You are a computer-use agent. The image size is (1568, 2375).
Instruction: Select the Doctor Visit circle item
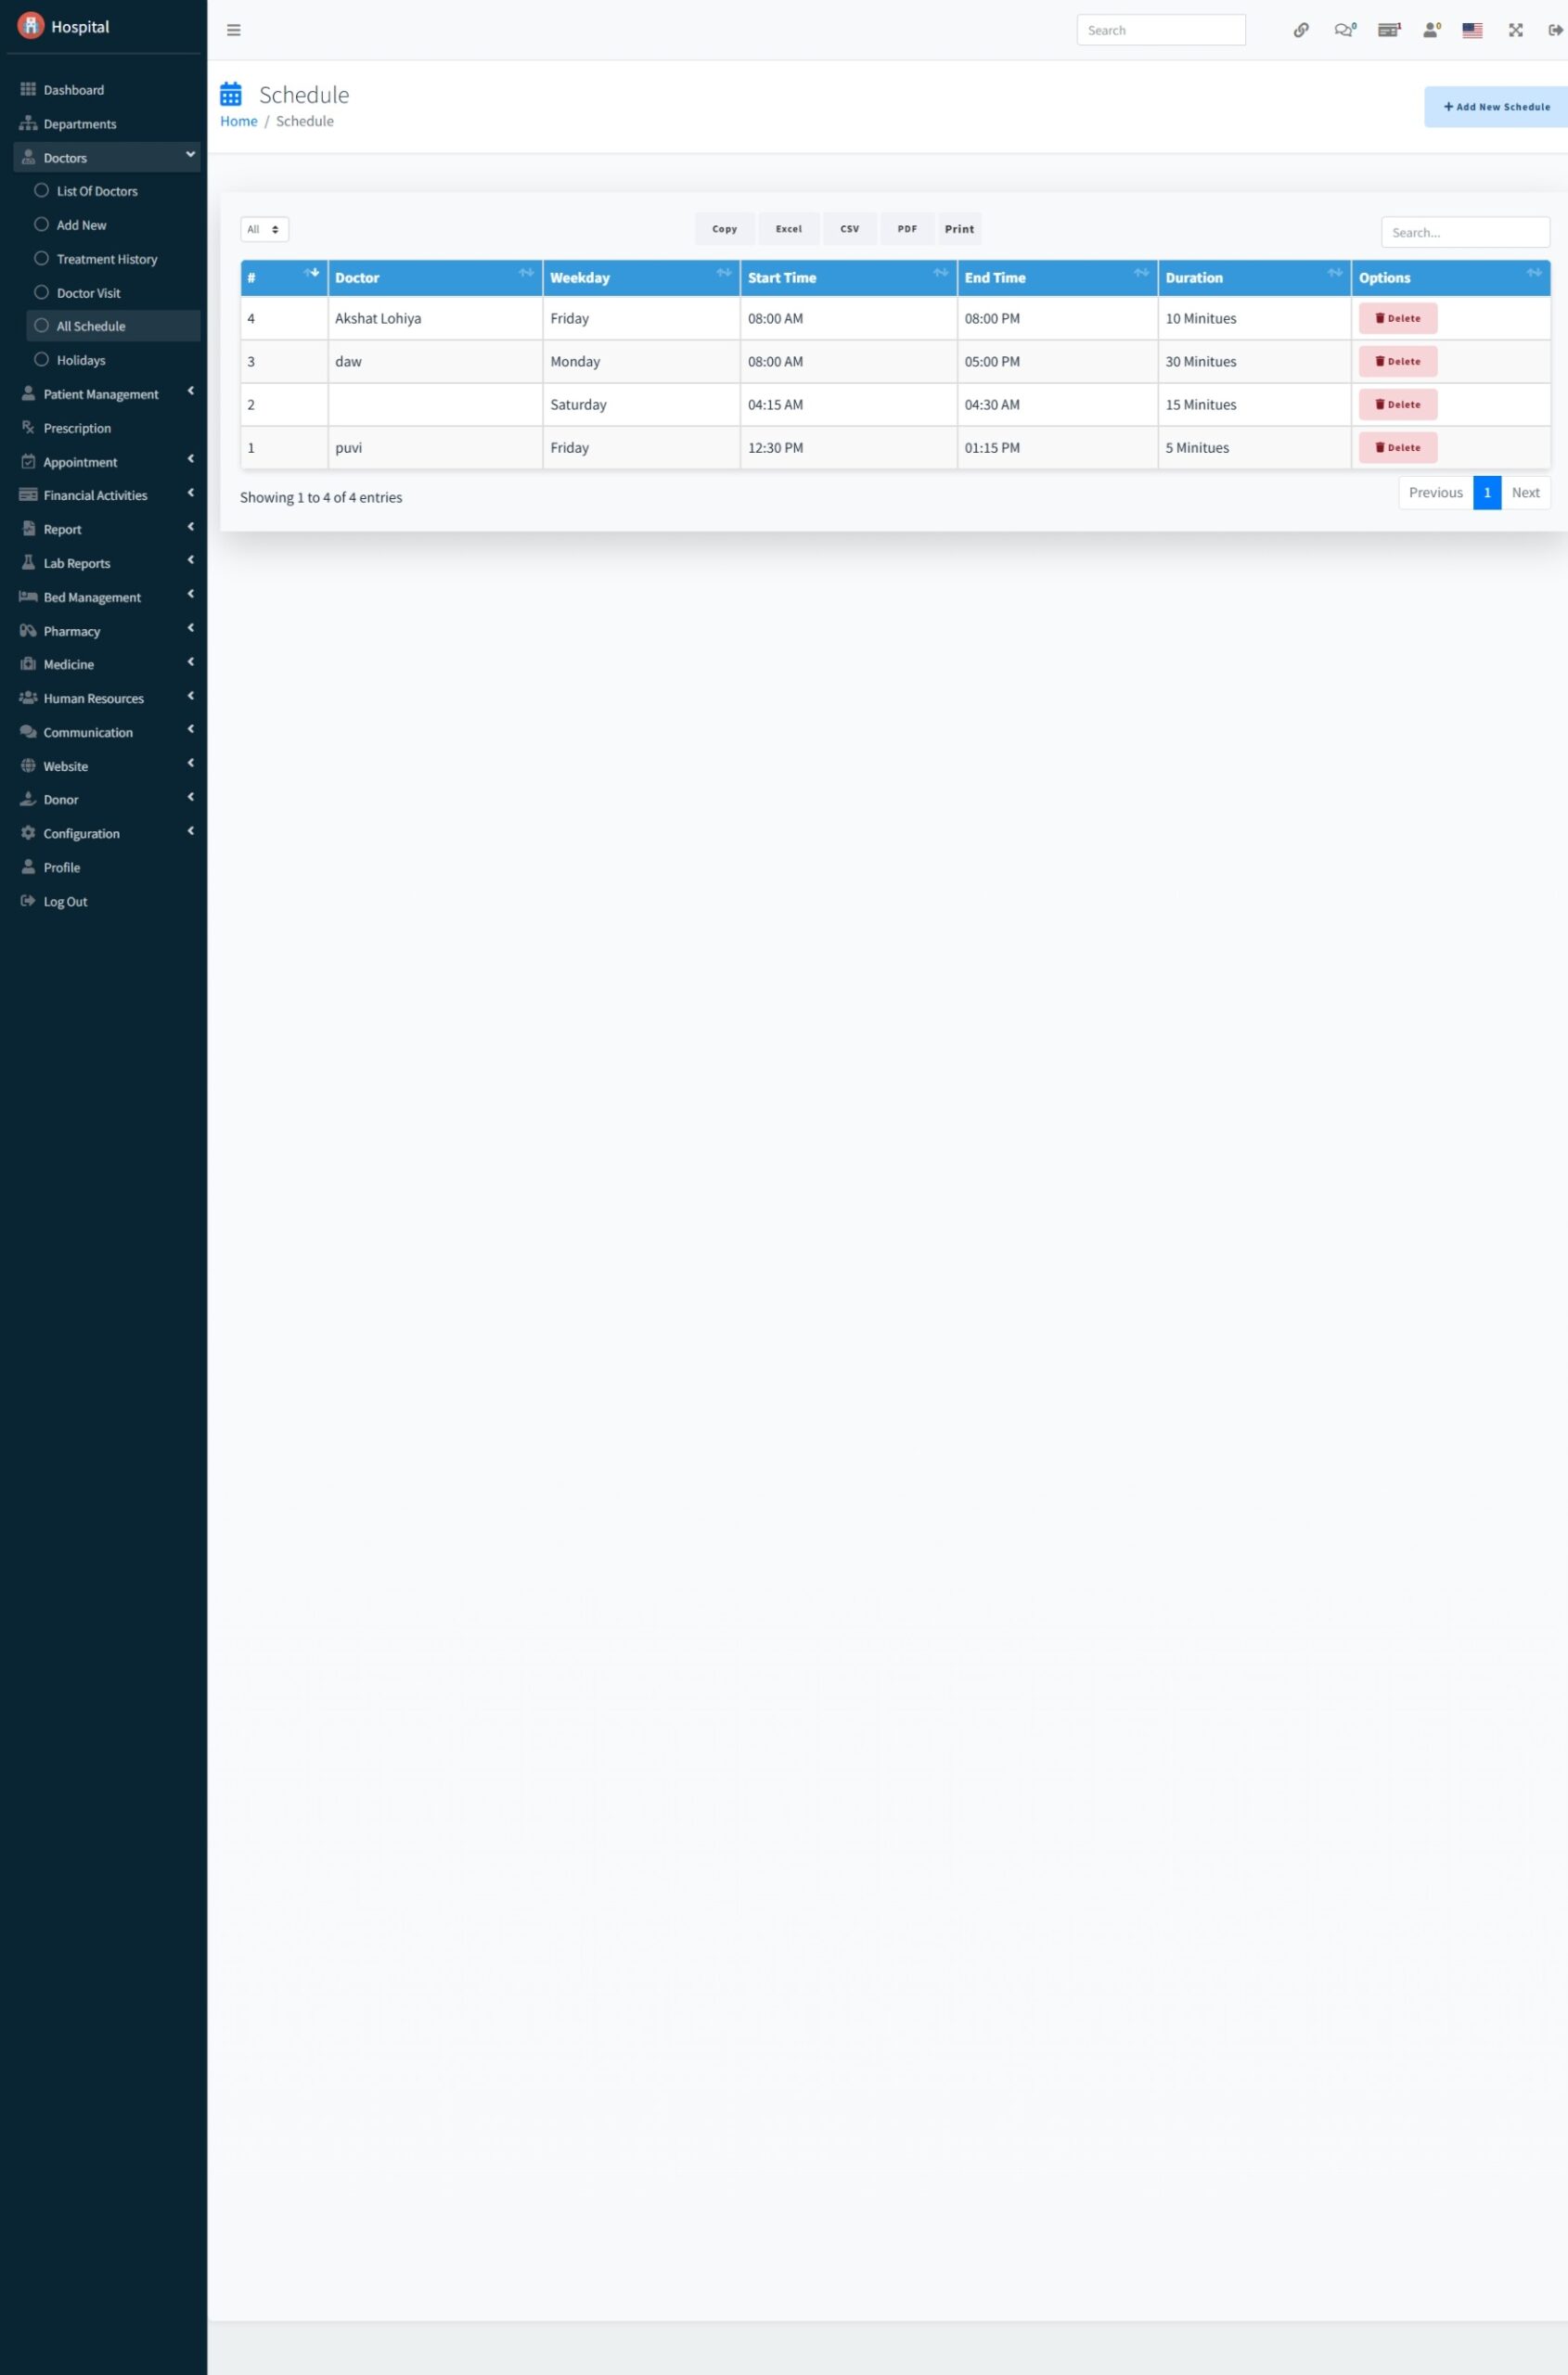click(41, 292)
